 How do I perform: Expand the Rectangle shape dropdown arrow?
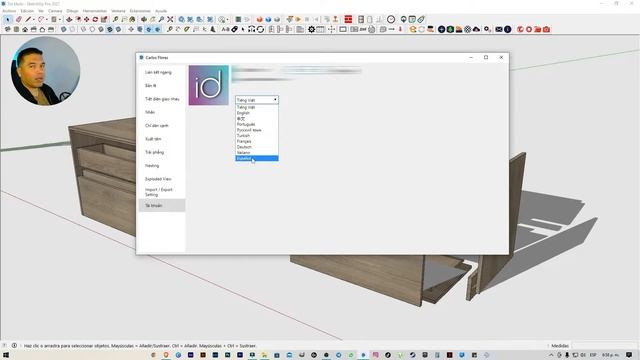(60, 19)
